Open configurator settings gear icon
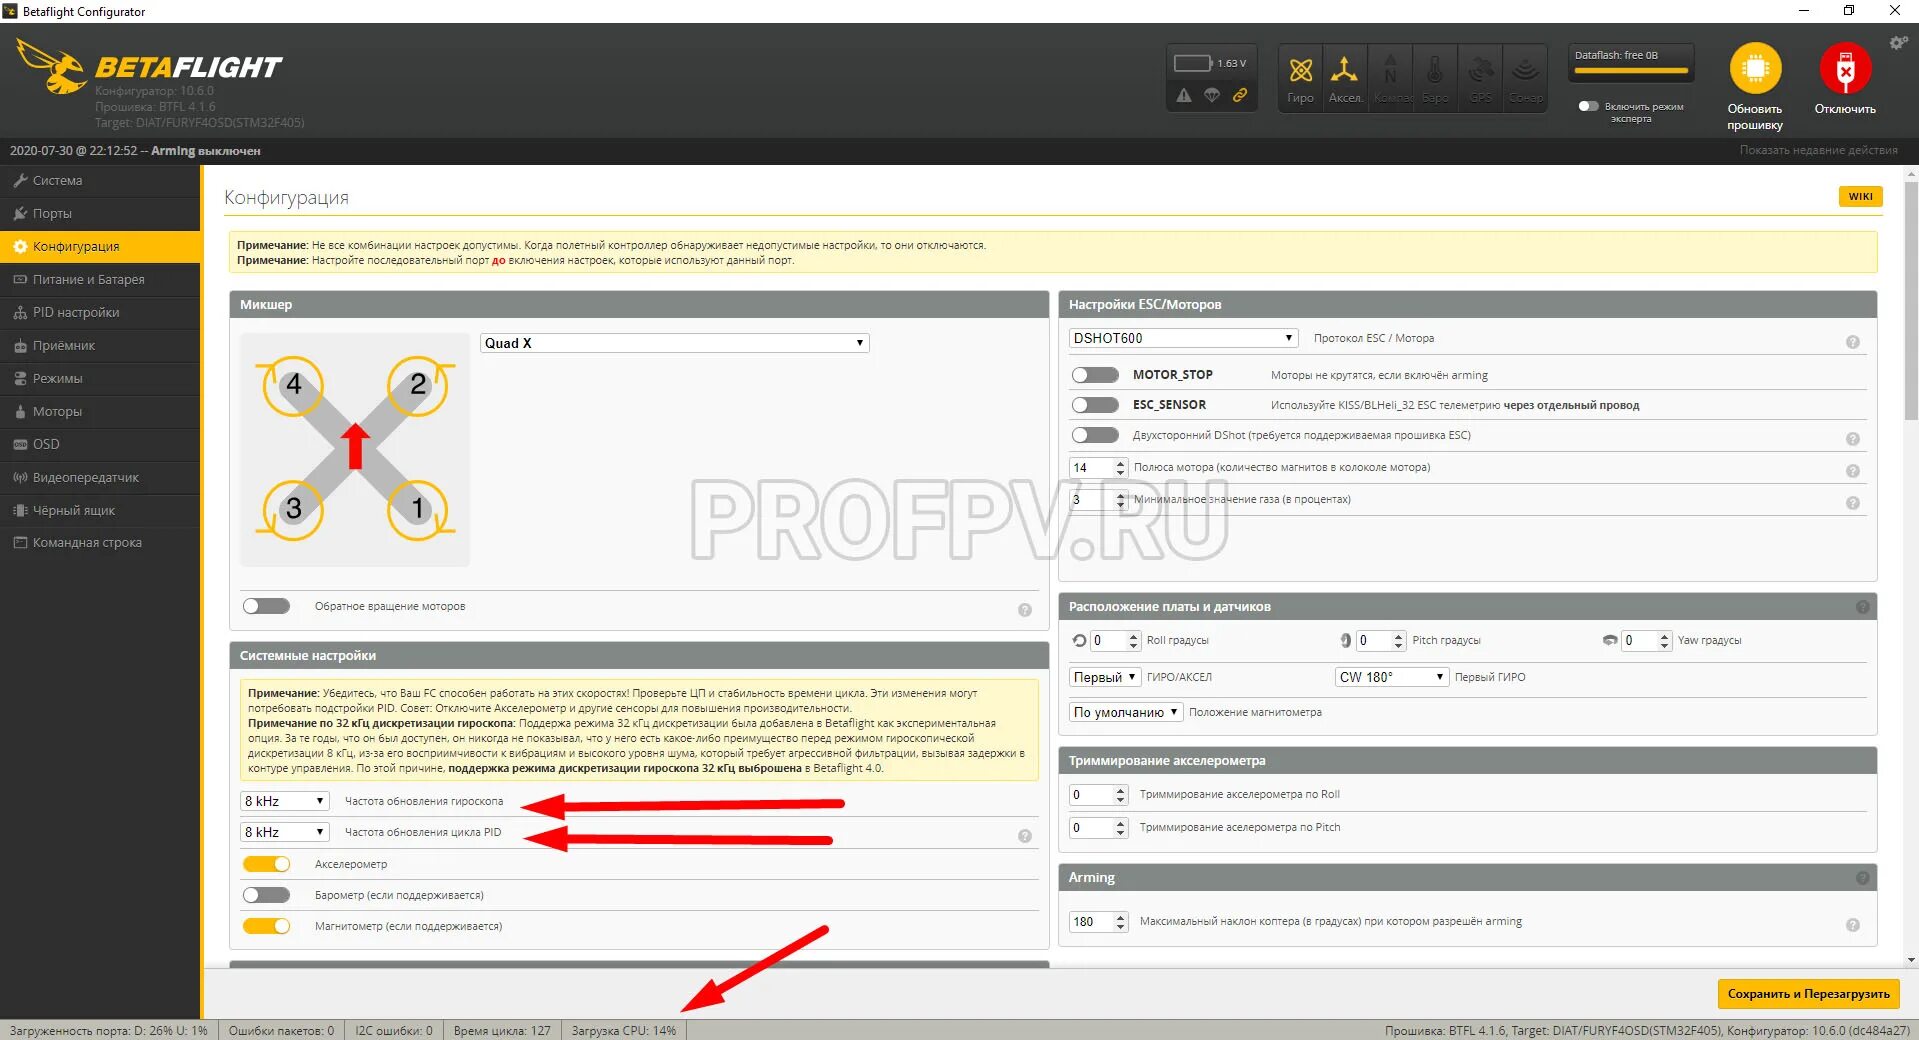1919x1040 pixels. [1898, 43]
